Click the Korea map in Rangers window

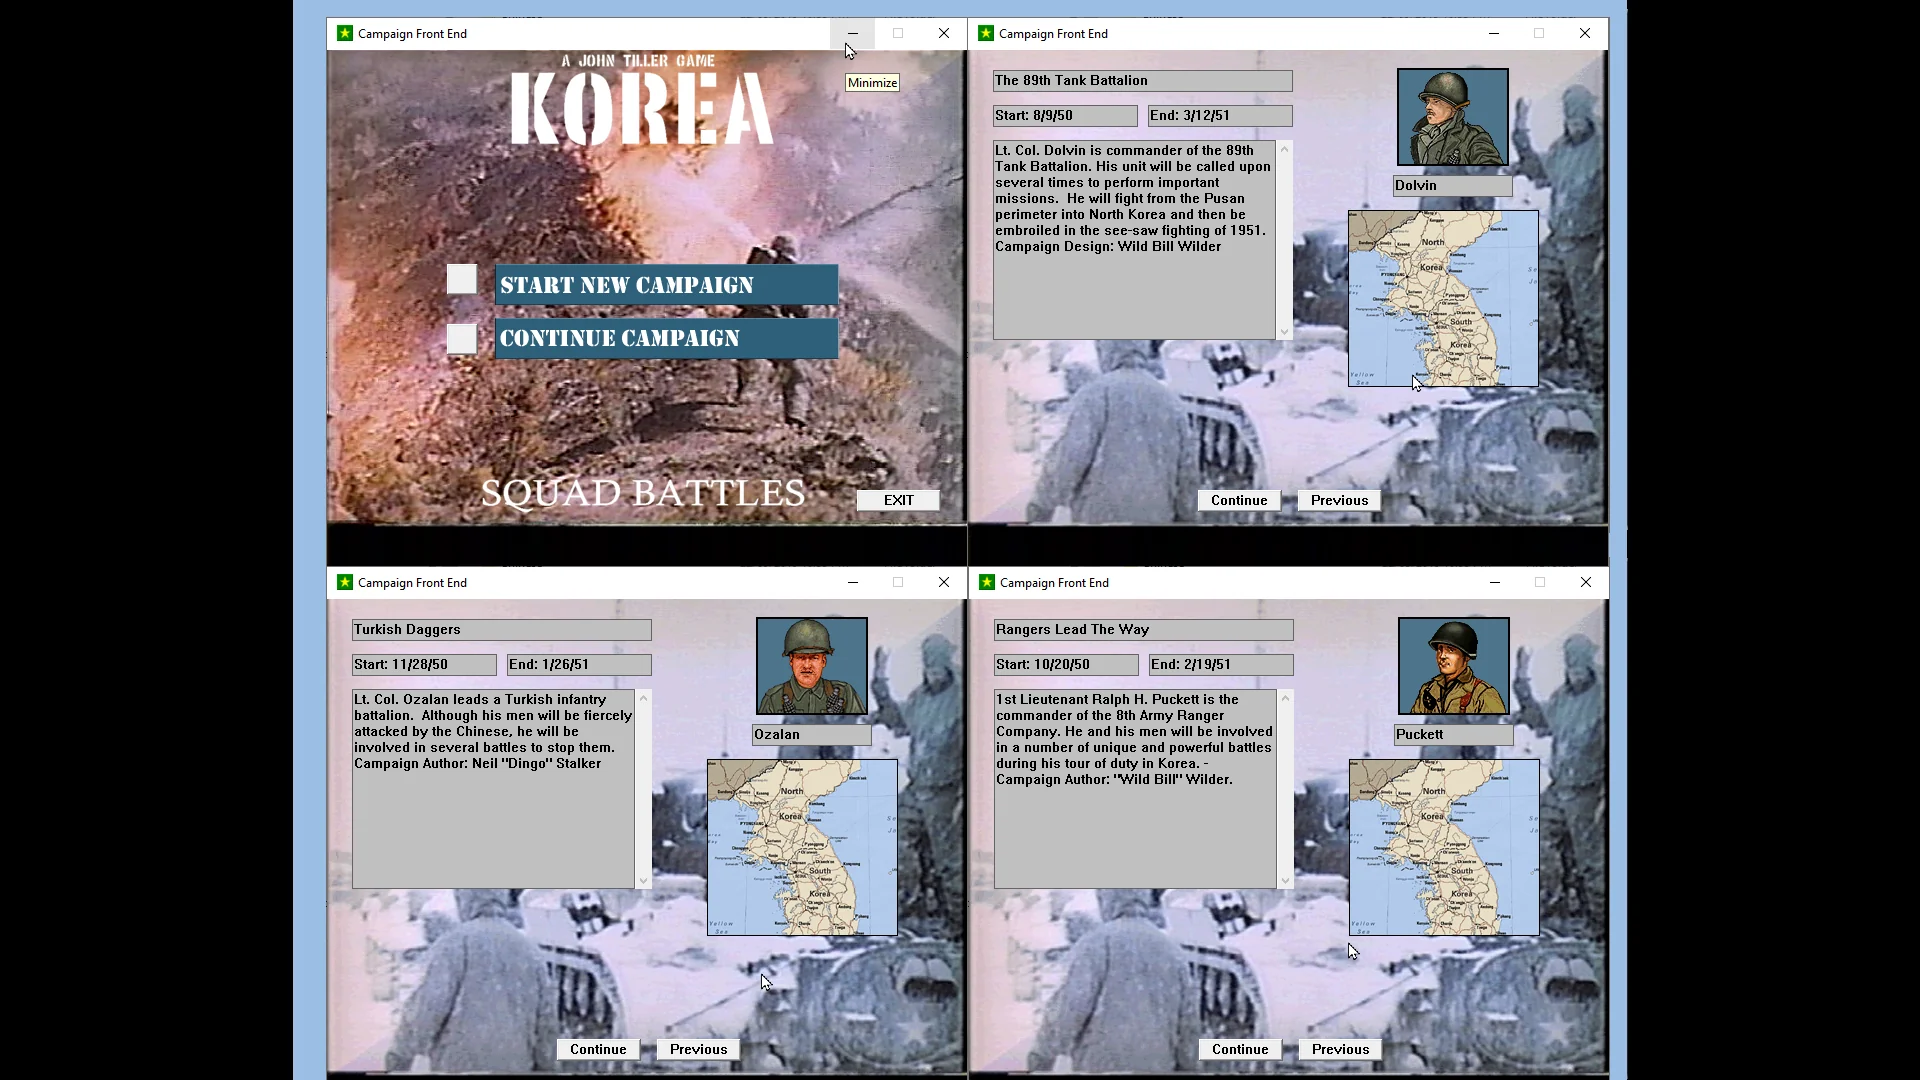[1444, 847]
